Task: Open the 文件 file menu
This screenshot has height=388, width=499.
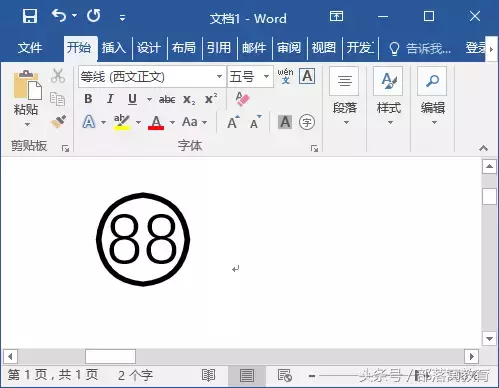Action: pos(30,48)
